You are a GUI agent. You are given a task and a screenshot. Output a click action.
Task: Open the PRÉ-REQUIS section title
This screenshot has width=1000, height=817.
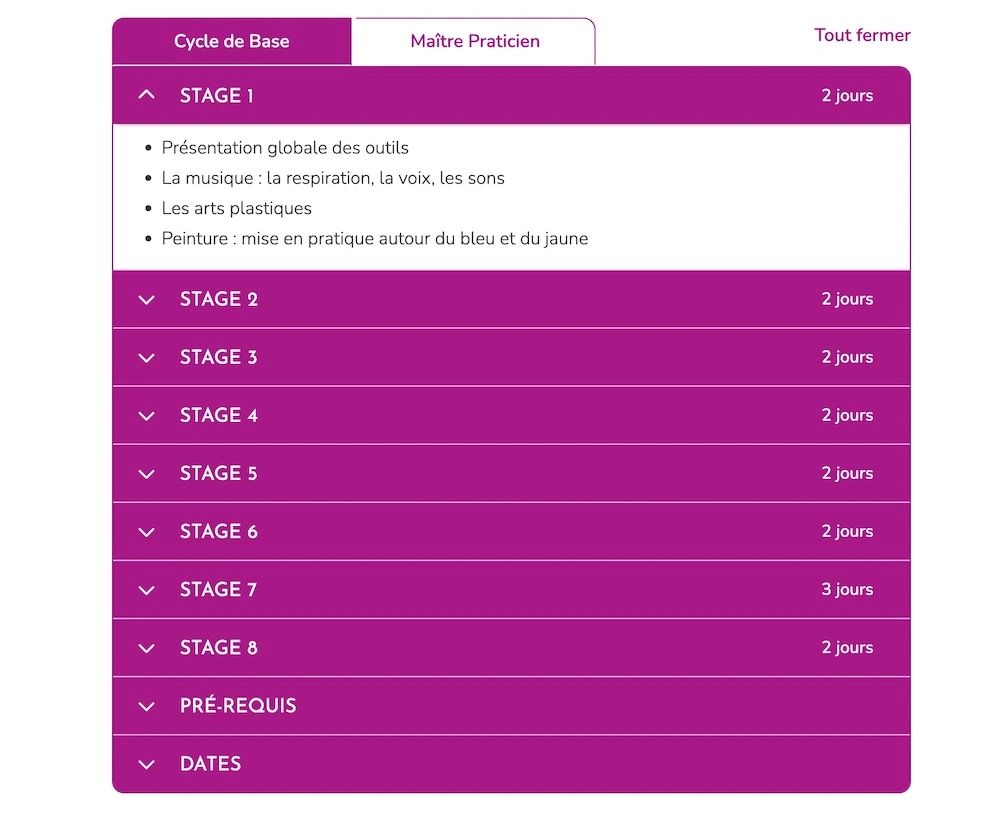(x=238, y=706)
